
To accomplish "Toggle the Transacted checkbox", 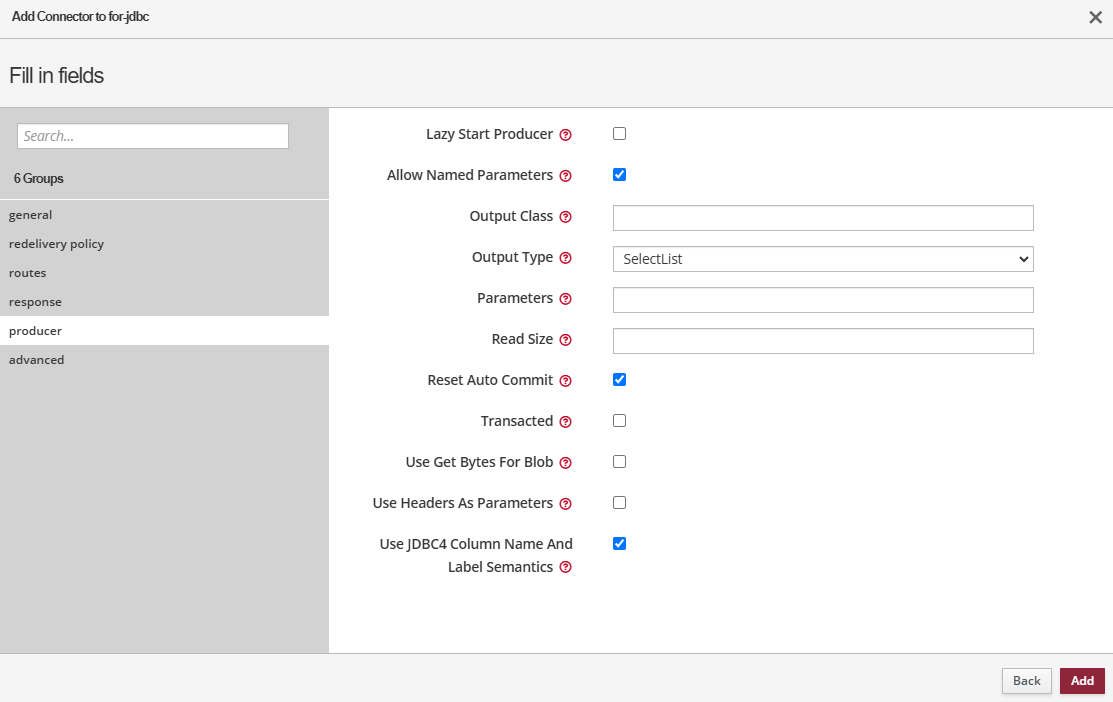I will coord(619,421).
